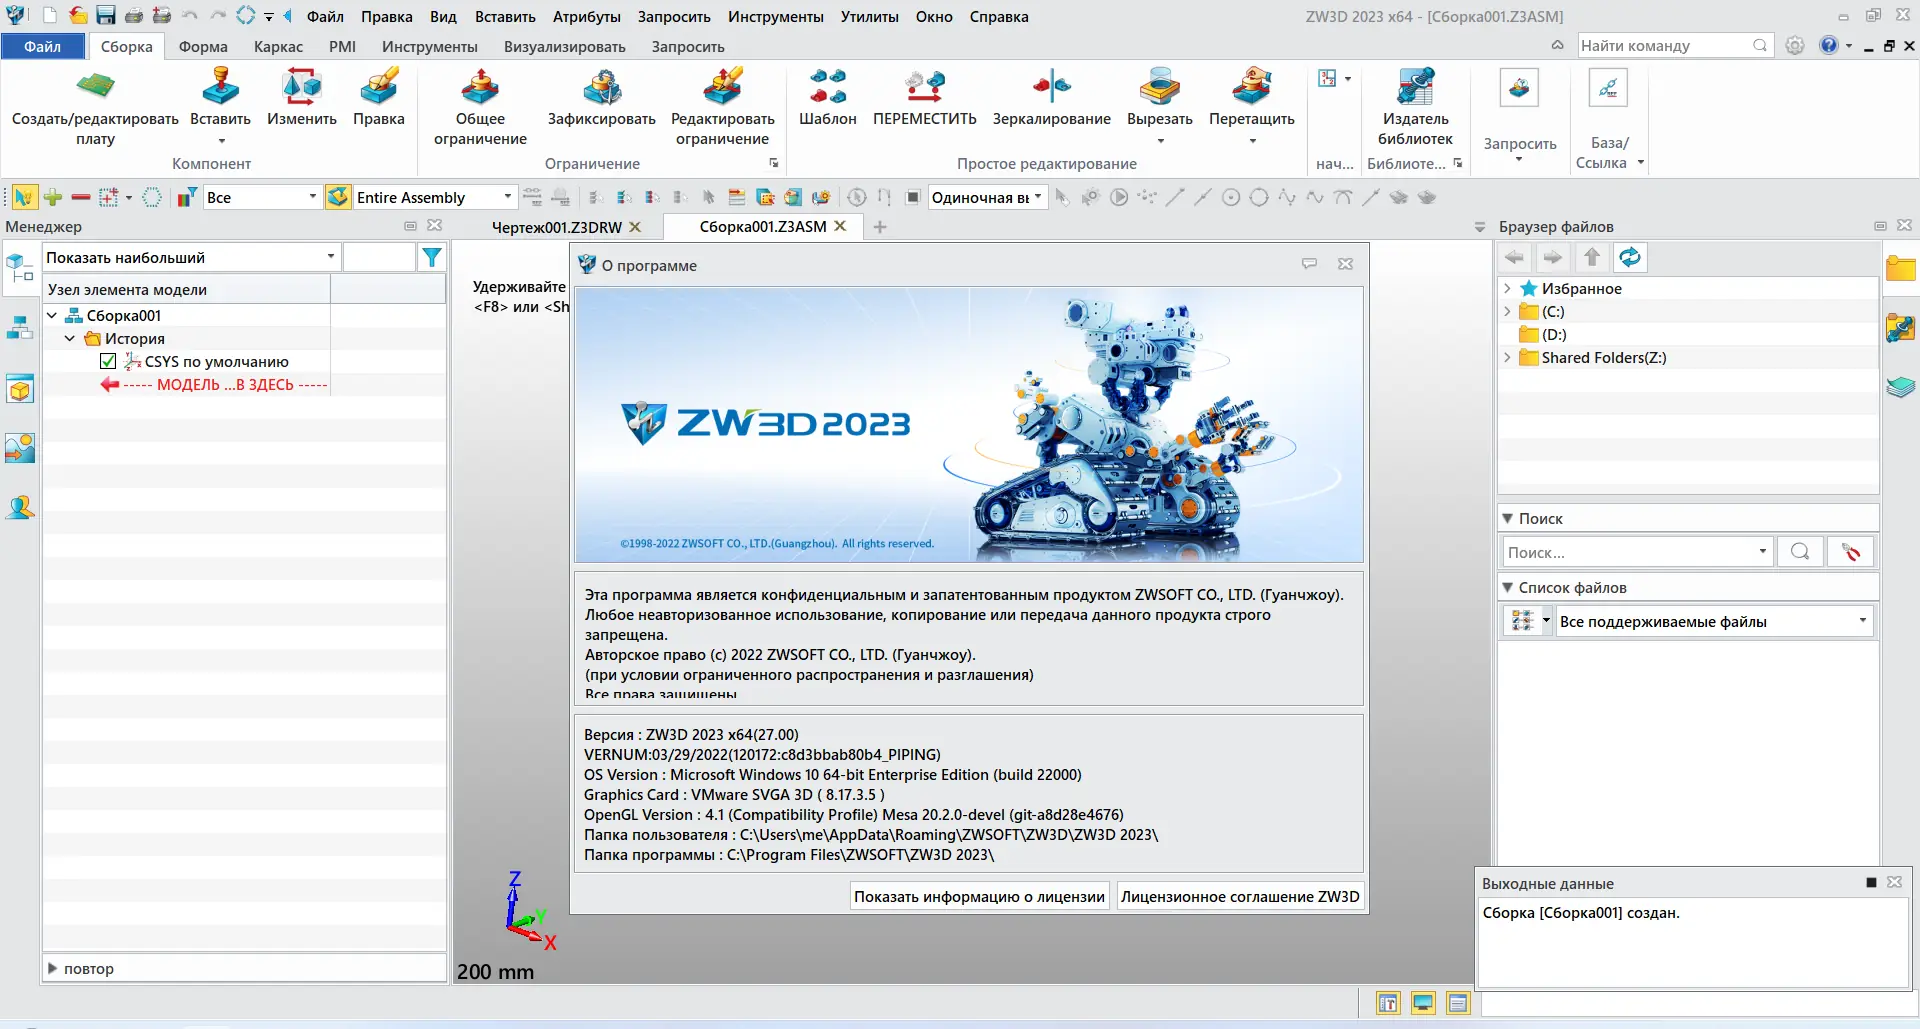Close the О программе dialog
This screenshot has width=1920, height=1029.
1345,264
